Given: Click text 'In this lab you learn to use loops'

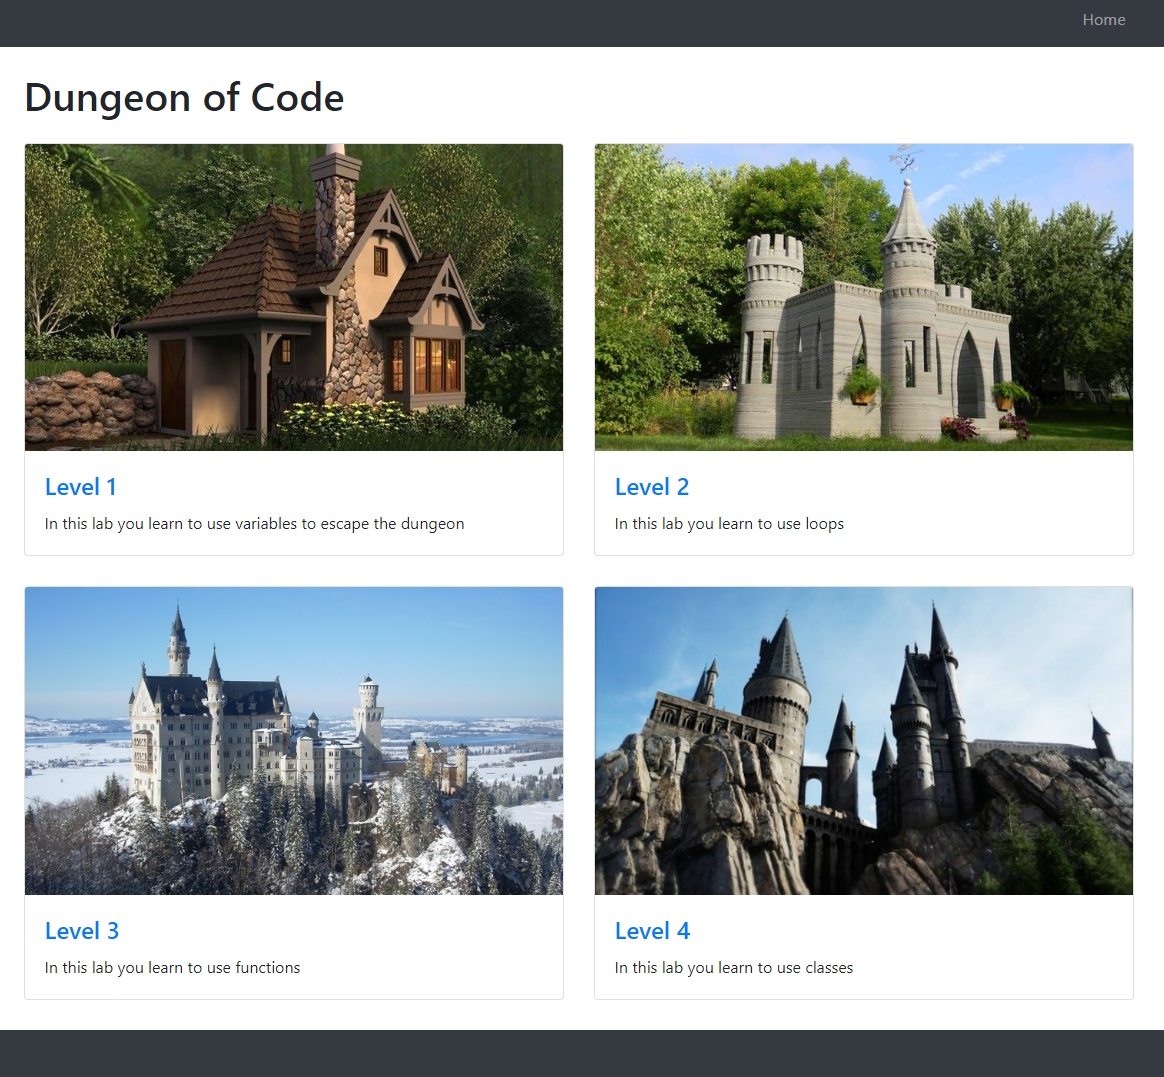Looking at the screenshot, I should pos(729,524).
